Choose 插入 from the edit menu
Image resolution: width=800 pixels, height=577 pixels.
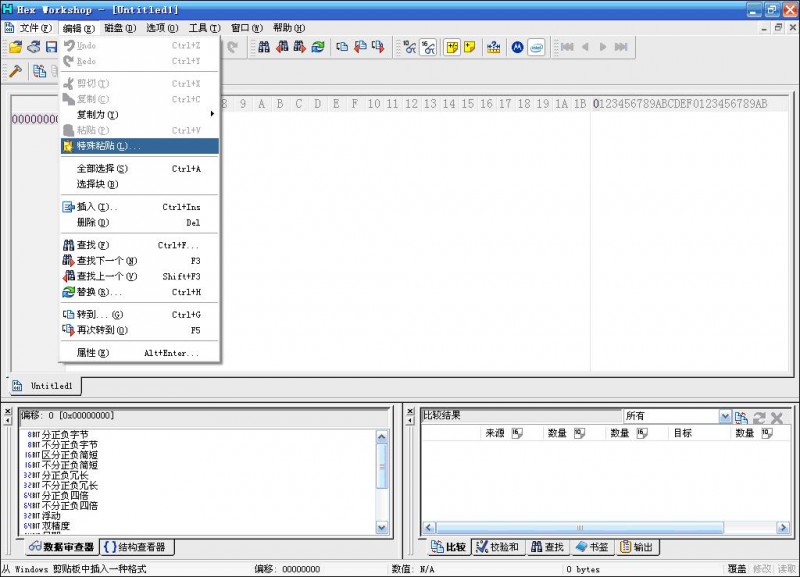139,207
